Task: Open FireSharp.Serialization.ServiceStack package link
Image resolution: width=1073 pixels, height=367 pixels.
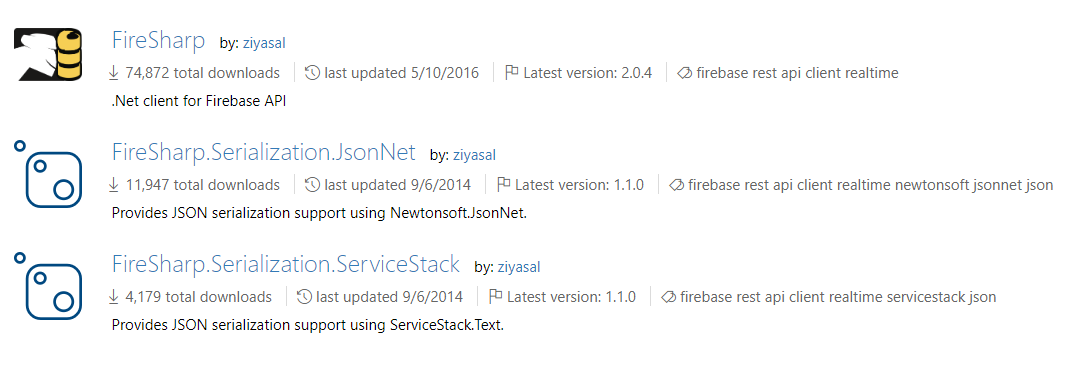Action: click(x=285, y=264)
